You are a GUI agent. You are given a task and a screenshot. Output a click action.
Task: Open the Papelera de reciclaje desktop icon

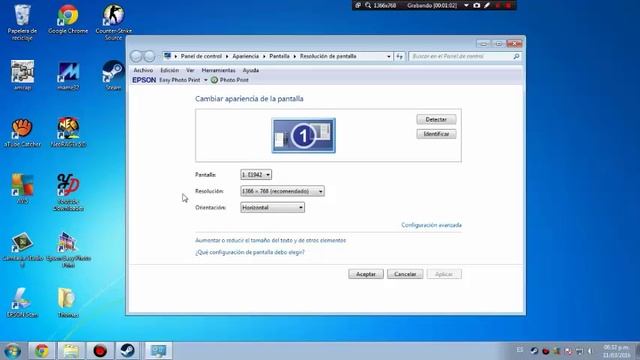click(22, 22)
